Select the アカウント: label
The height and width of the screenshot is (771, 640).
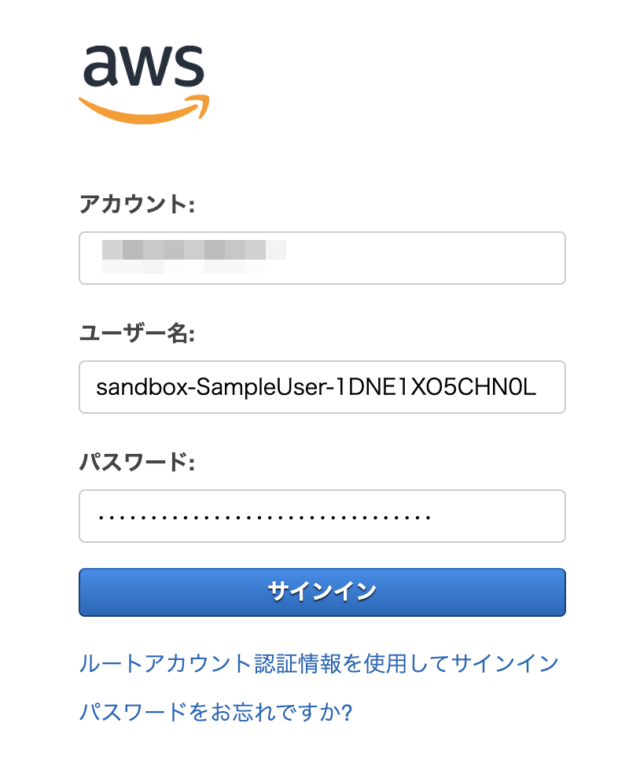click(137, 204)
